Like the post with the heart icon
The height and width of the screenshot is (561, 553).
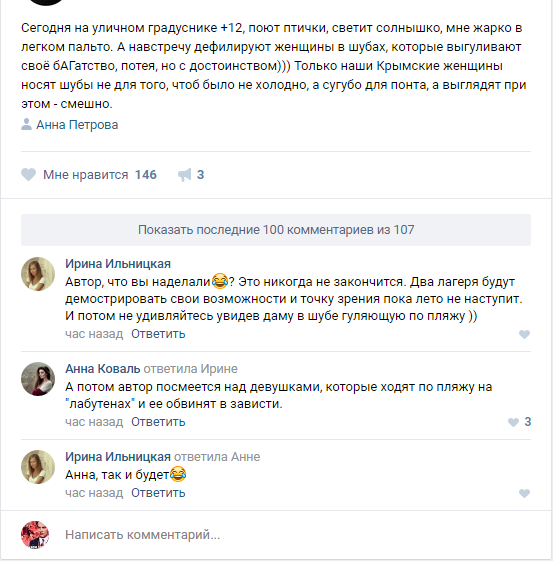click(28, 175)
